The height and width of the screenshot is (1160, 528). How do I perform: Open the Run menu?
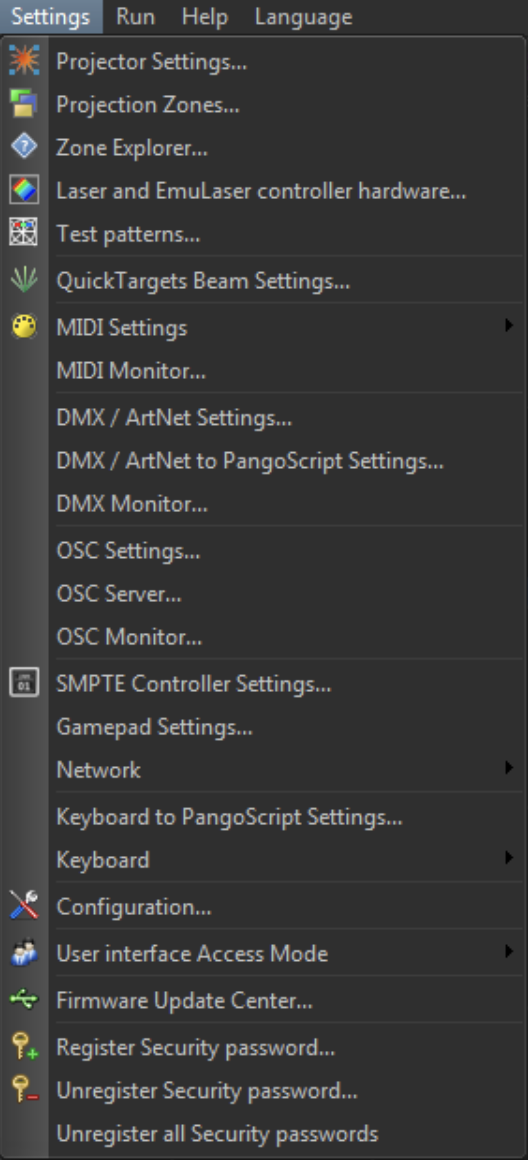point(135,16)
